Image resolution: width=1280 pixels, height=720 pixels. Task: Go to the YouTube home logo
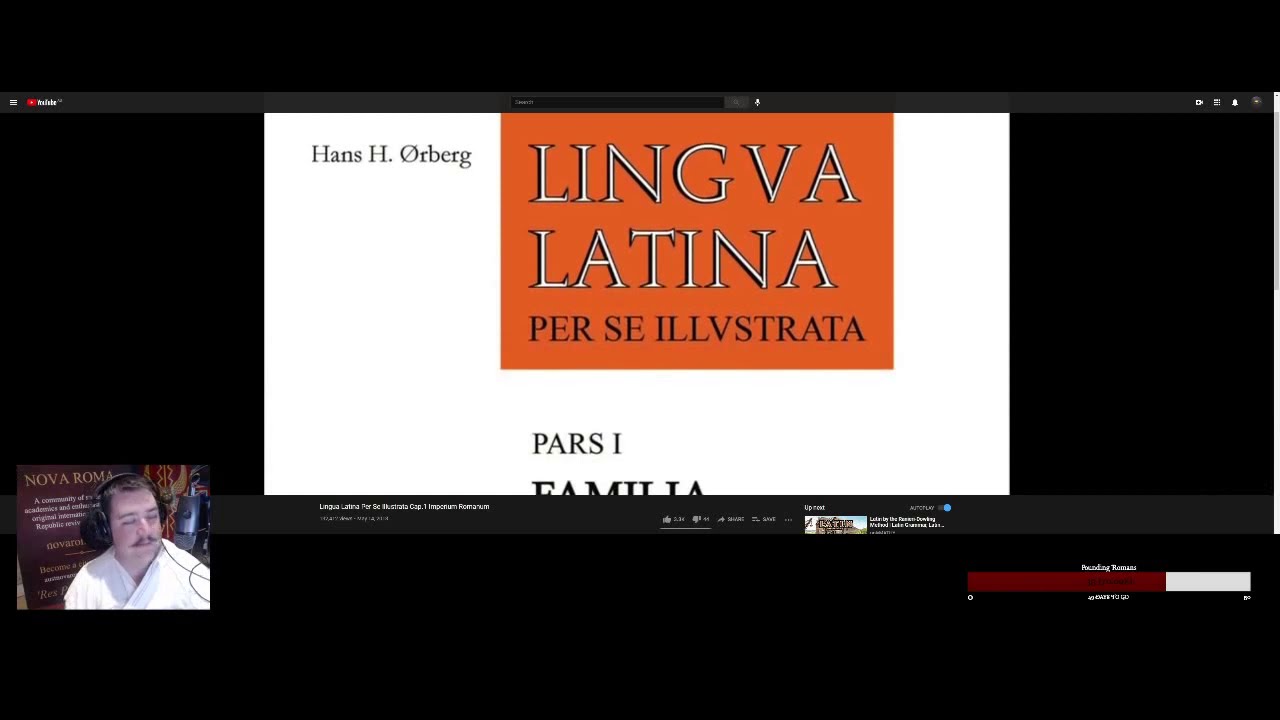pyautogui.click(x=44, y=102)
